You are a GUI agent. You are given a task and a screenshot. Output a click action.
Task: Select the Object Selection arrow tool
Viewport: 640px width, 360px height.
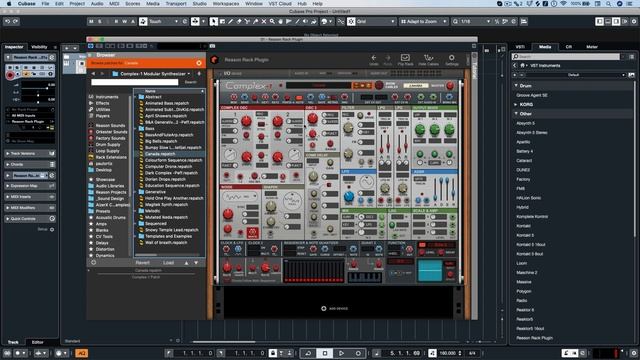point(213,21)
